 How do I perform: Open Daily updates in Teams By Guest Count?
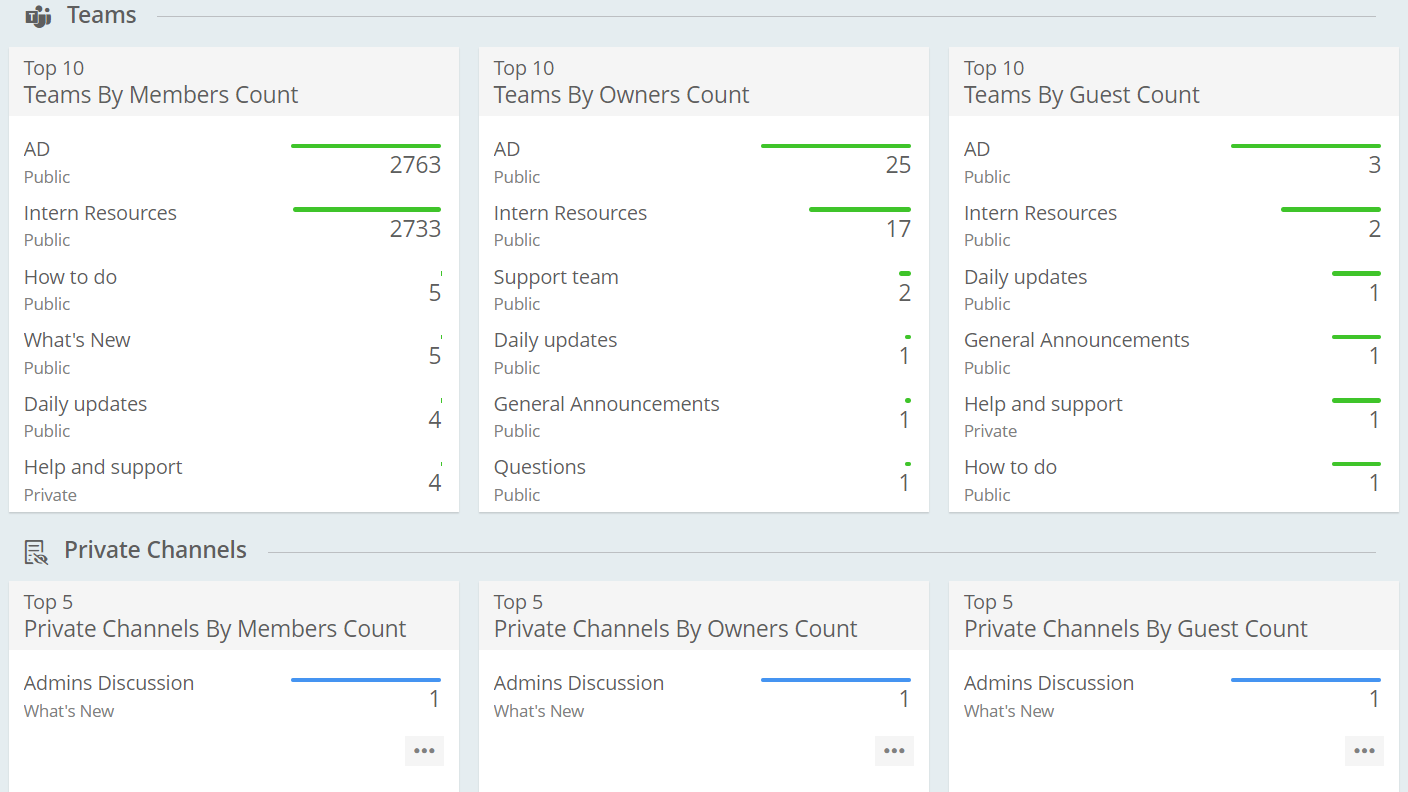click(x=1025, y=277)
